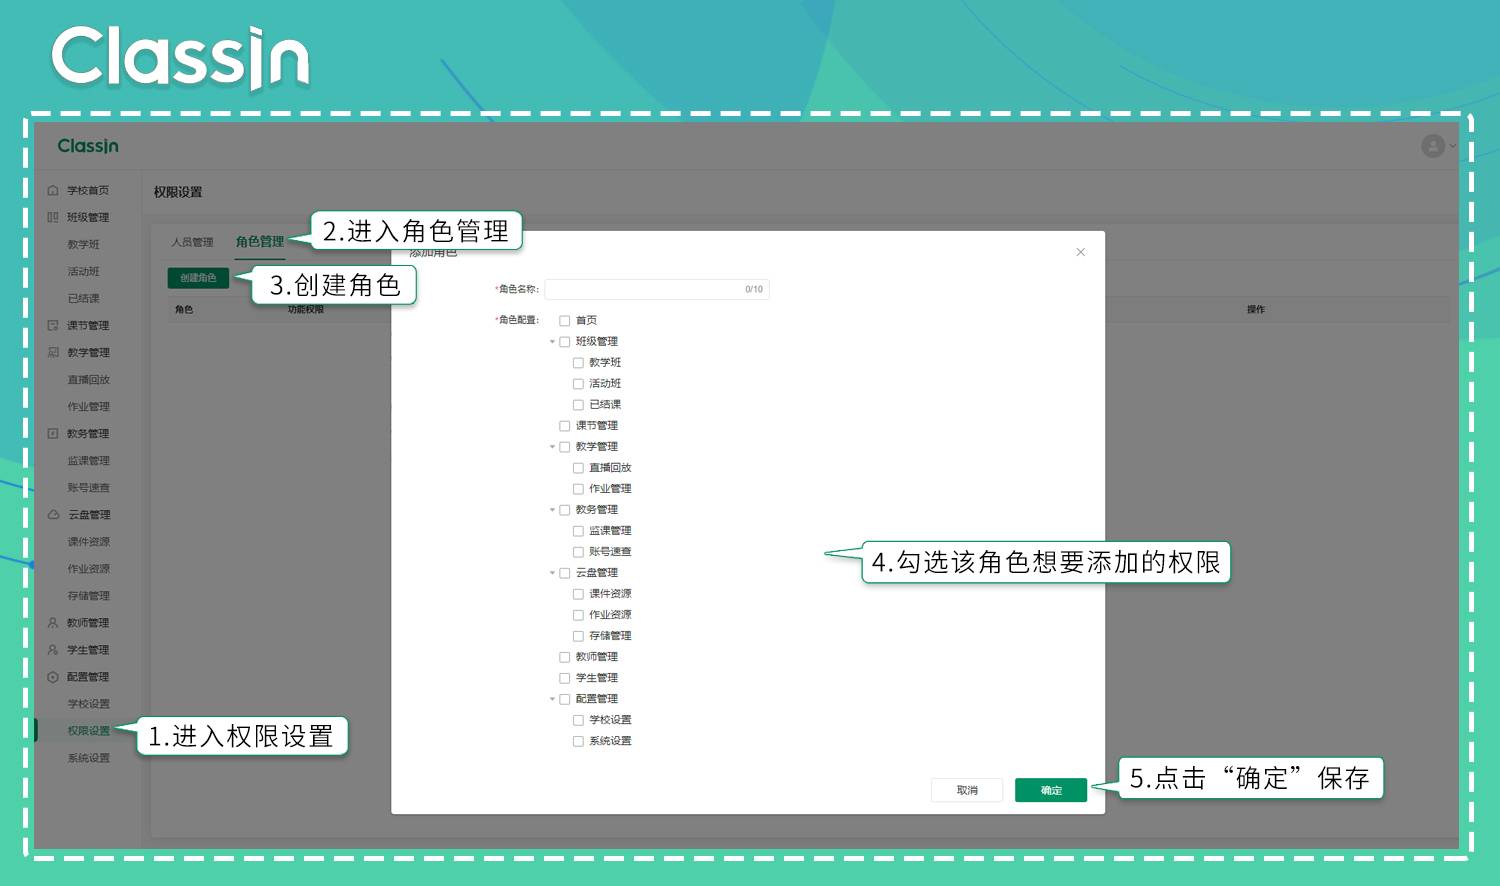This screenshot has width=1500, height=886.
Task: Click the 云盘管理 cloud icon in sidebar
Action: [53, 514]
